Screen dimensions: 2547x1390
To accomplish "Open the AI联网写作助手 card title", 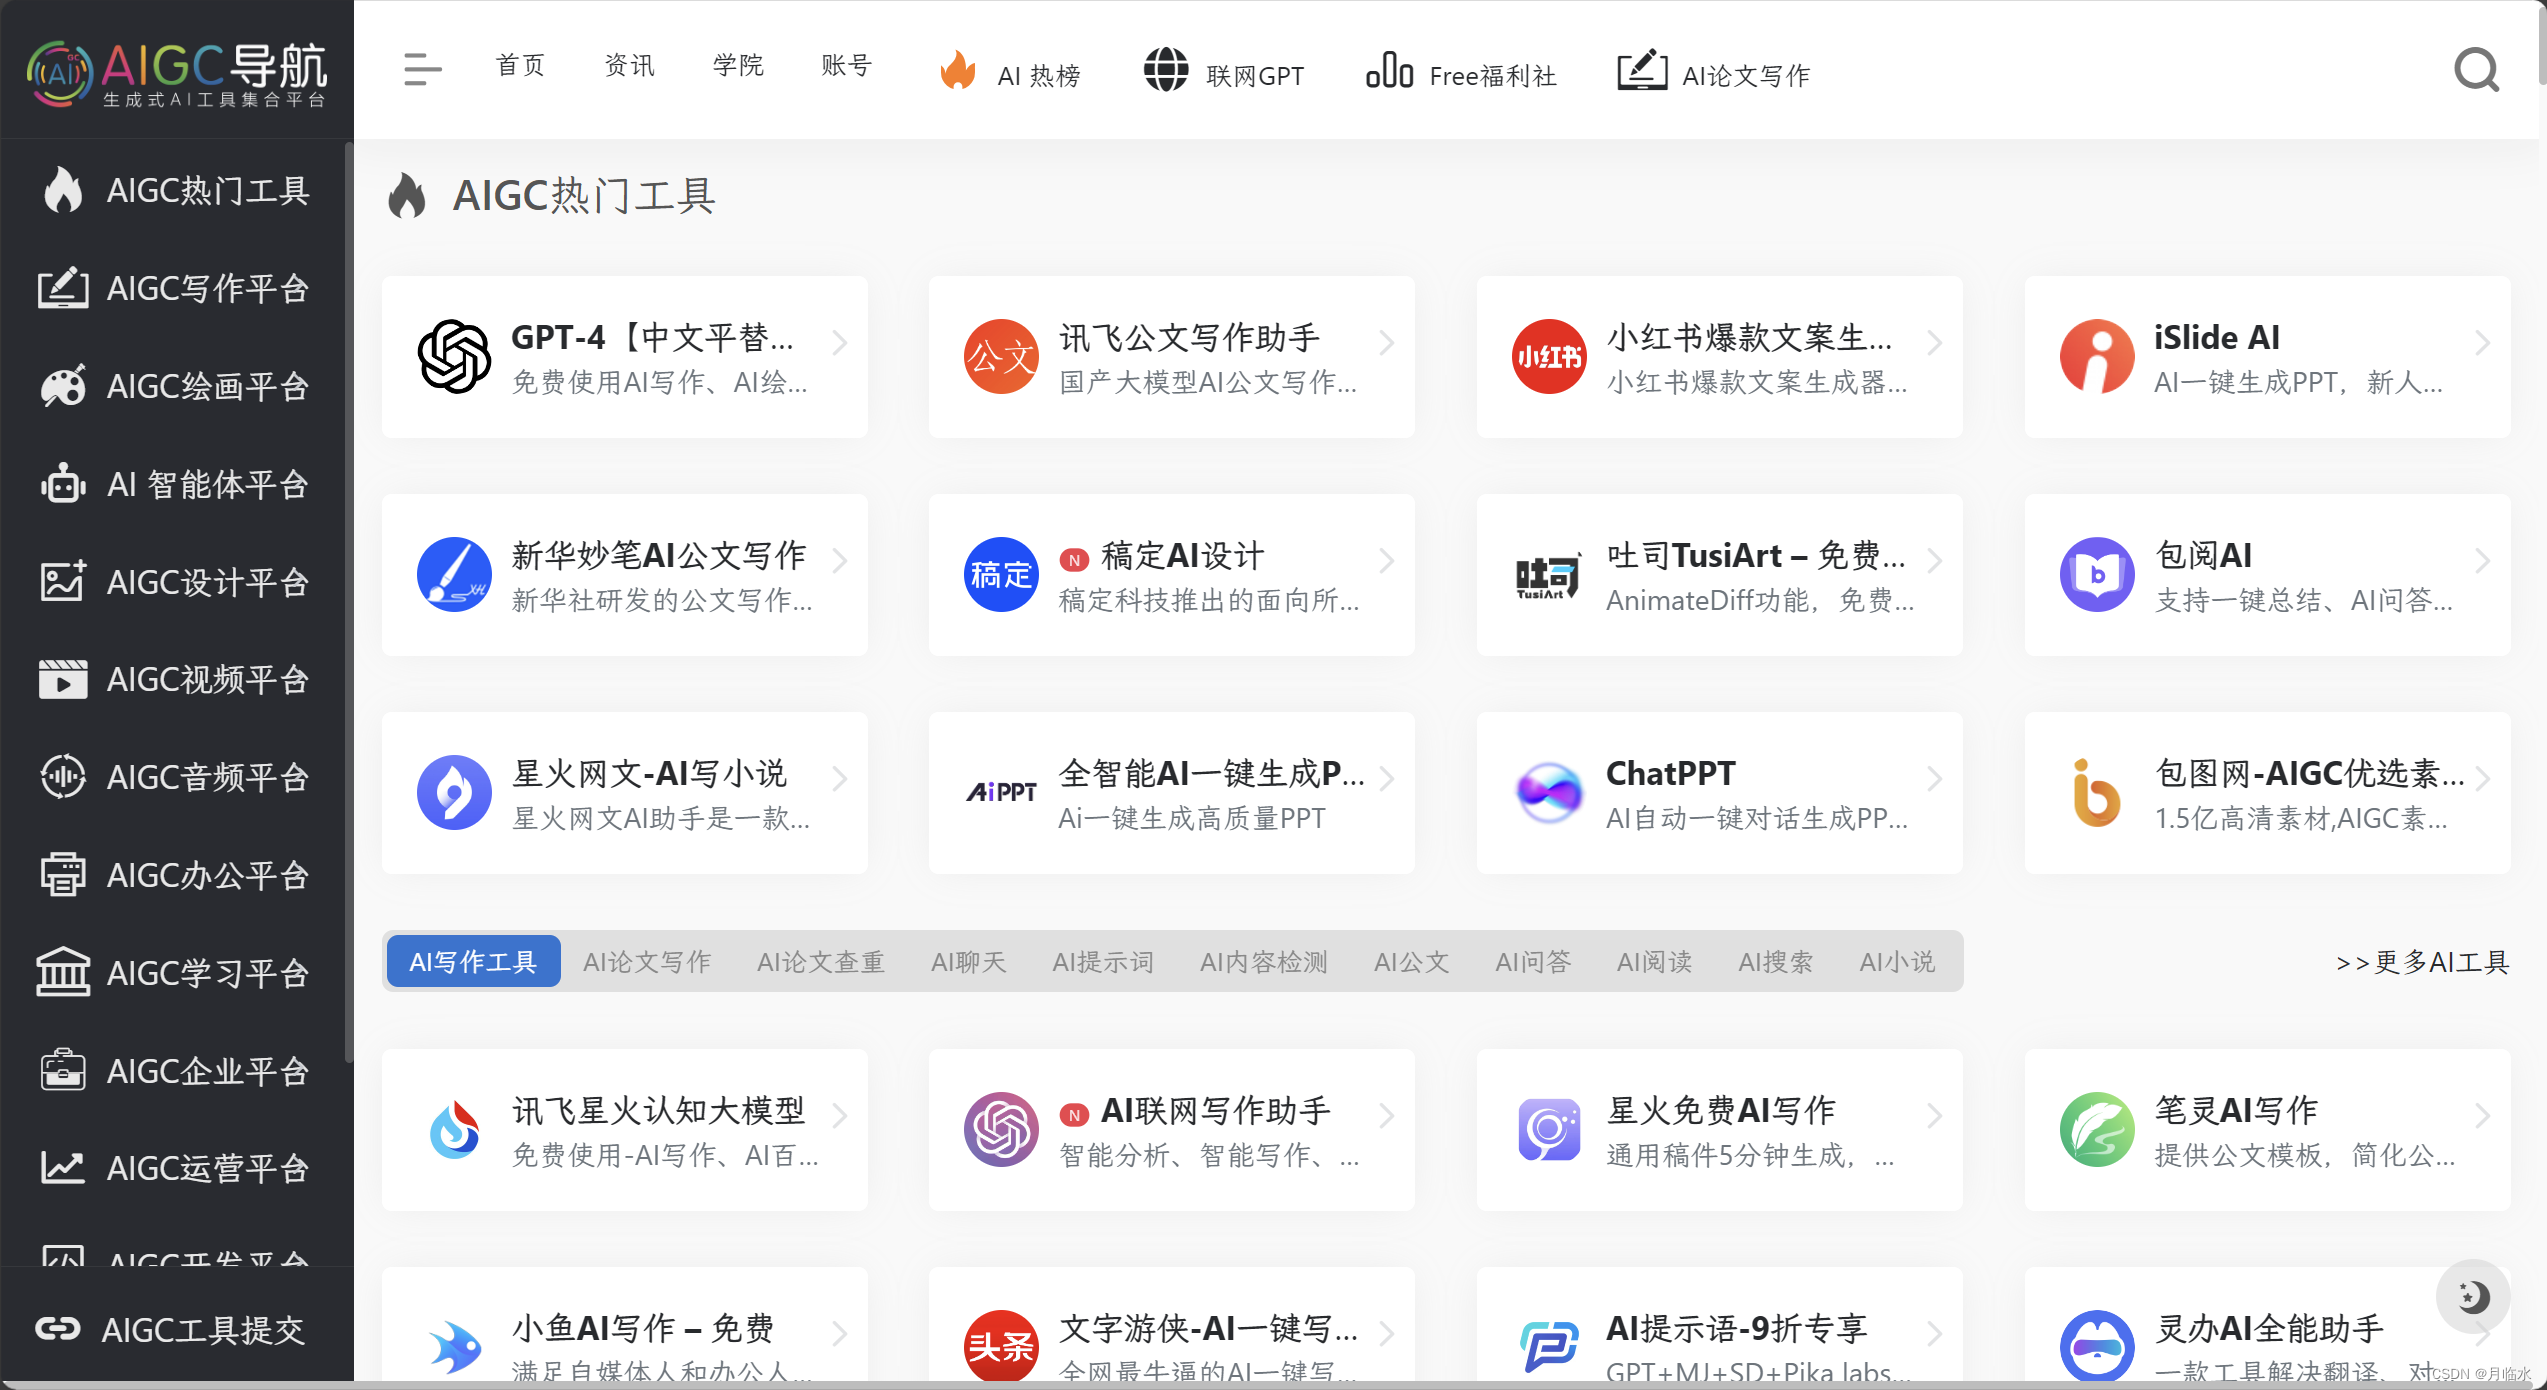I will [x=1215, y=1110].
